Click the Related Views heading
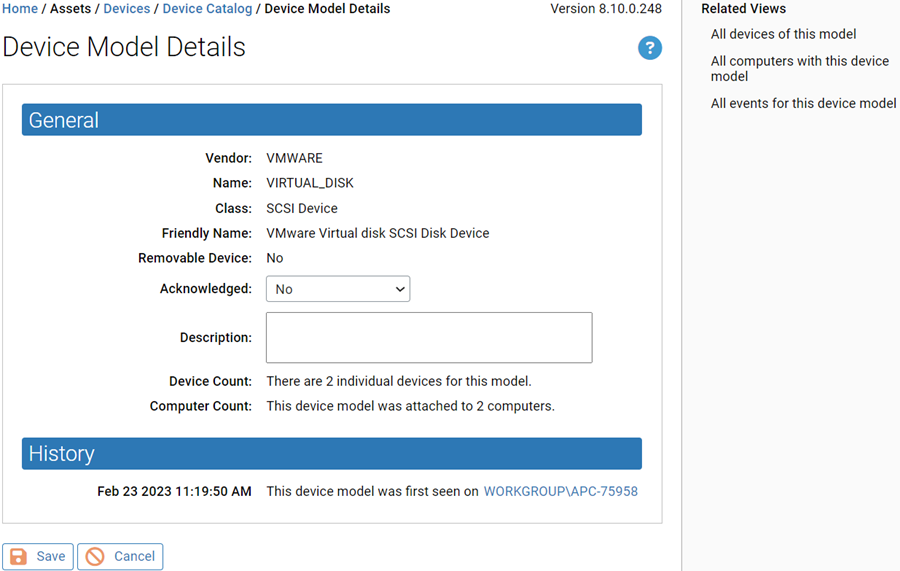The height and width of the screenshot is (571, 900). coord(744,9)
